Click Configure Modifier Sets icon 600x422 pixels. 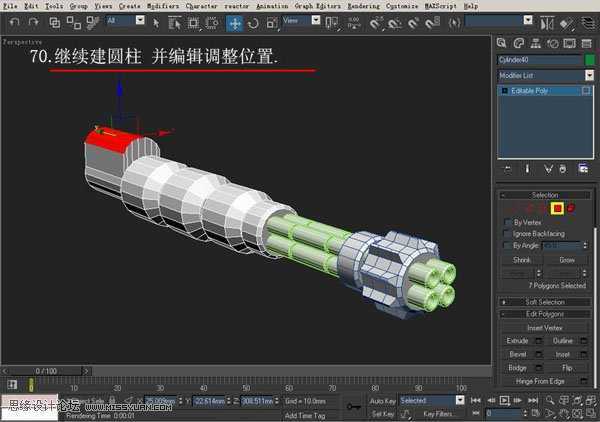(x=583, y=169)
